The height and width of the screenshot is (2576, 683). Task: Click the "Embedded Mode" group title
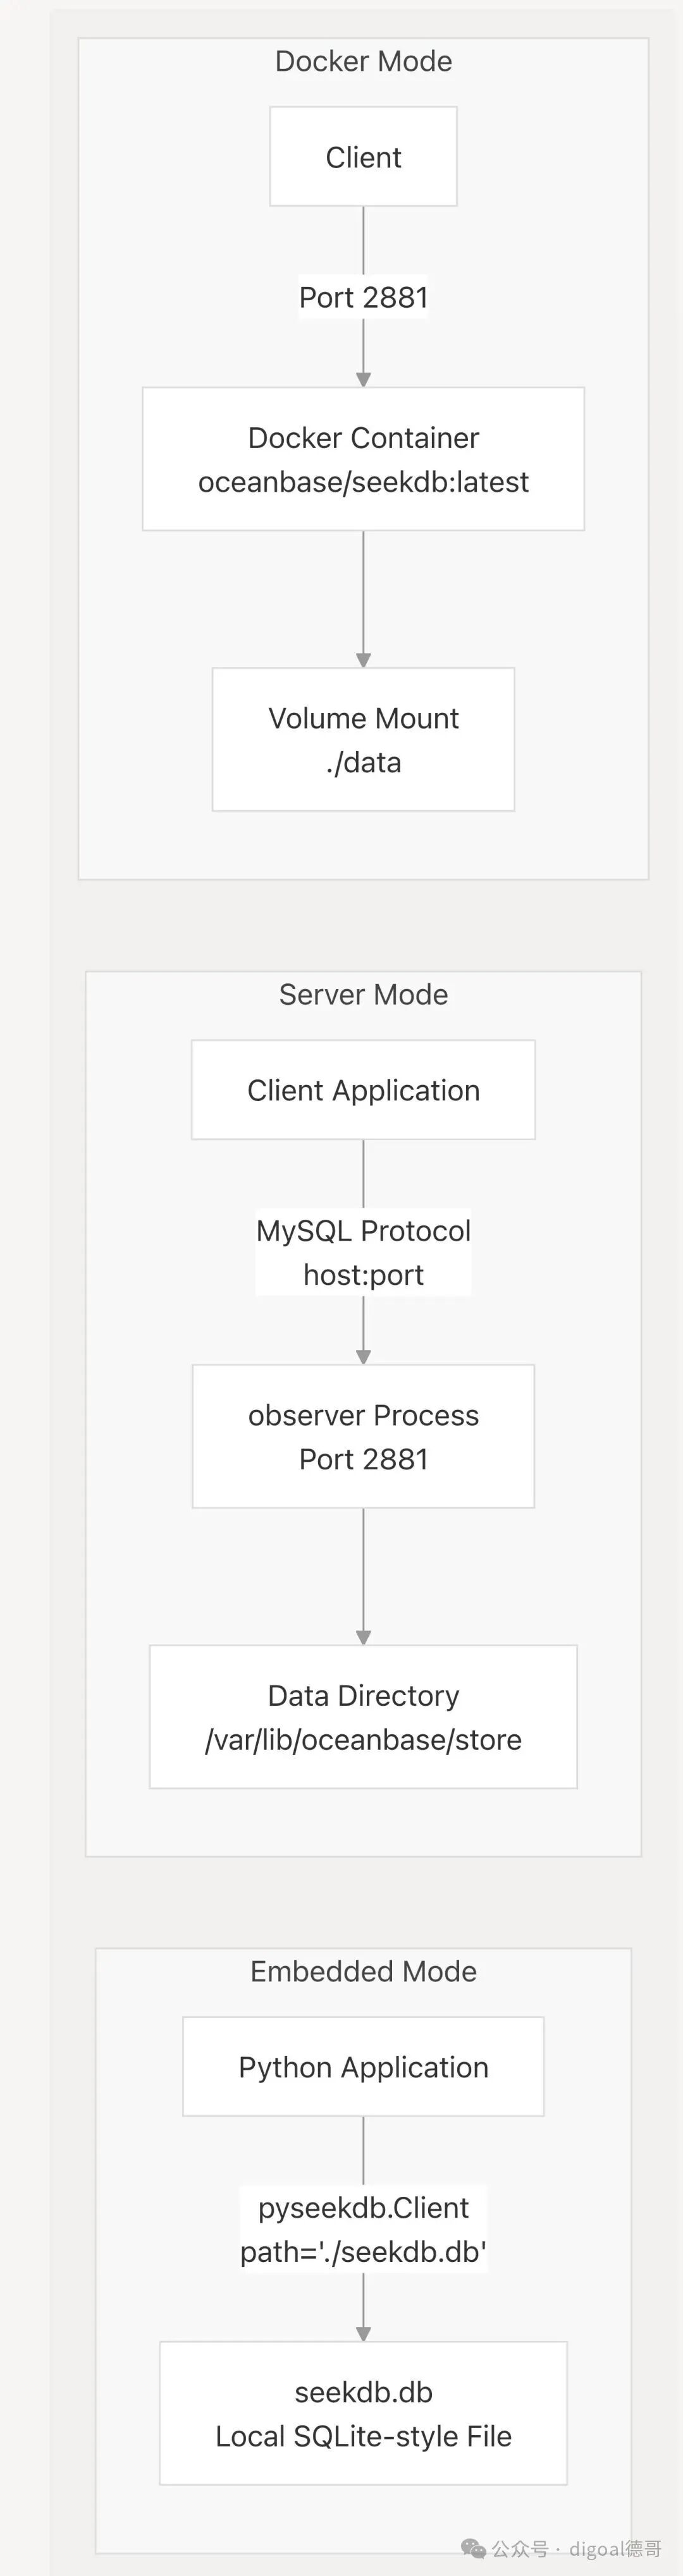363,1972
